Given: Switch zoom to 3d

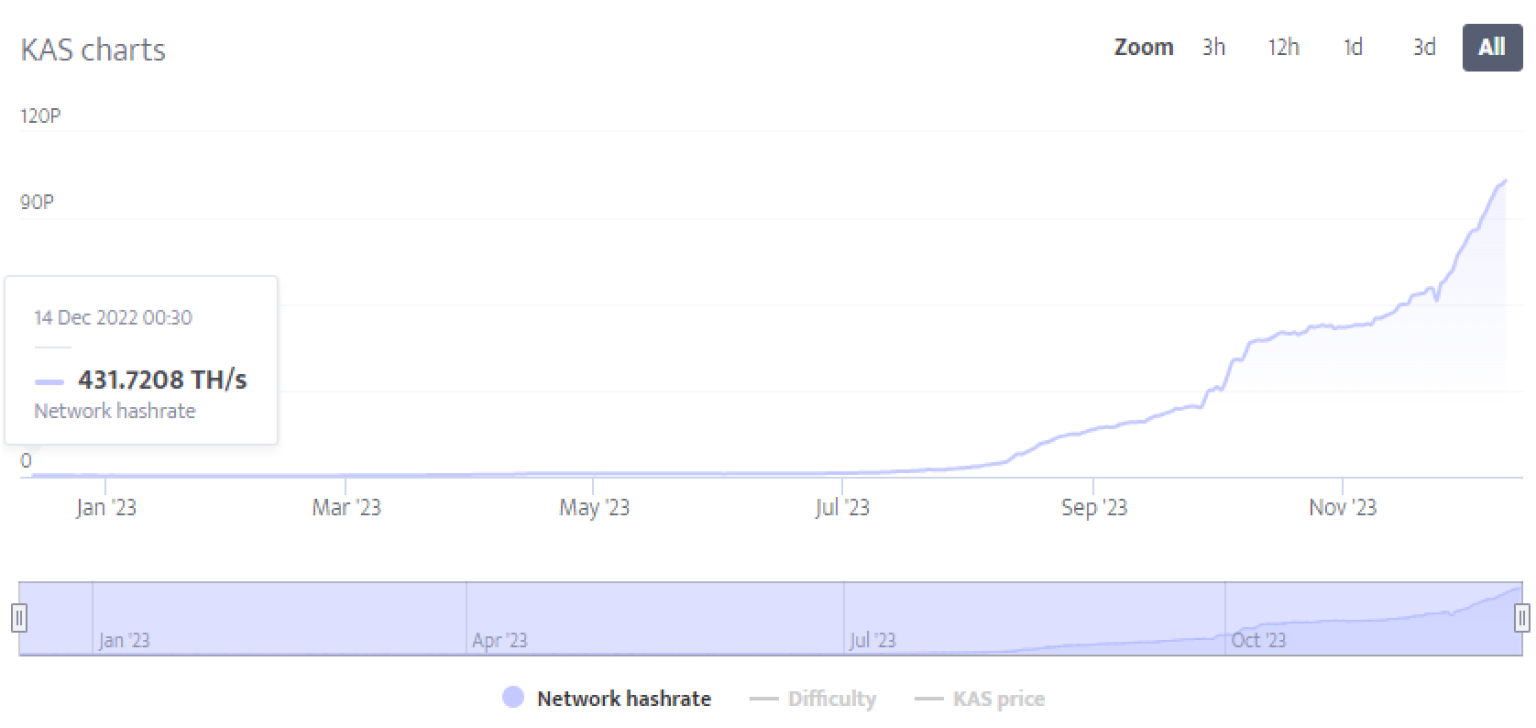Looking at the screenshot, I should 1424,47.
